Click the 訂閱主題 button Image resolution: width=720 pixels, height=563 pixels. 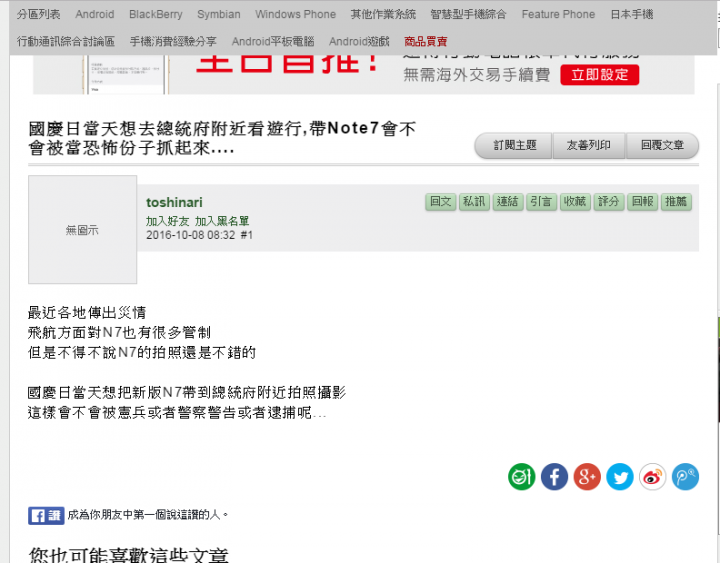tap(514, 146)
